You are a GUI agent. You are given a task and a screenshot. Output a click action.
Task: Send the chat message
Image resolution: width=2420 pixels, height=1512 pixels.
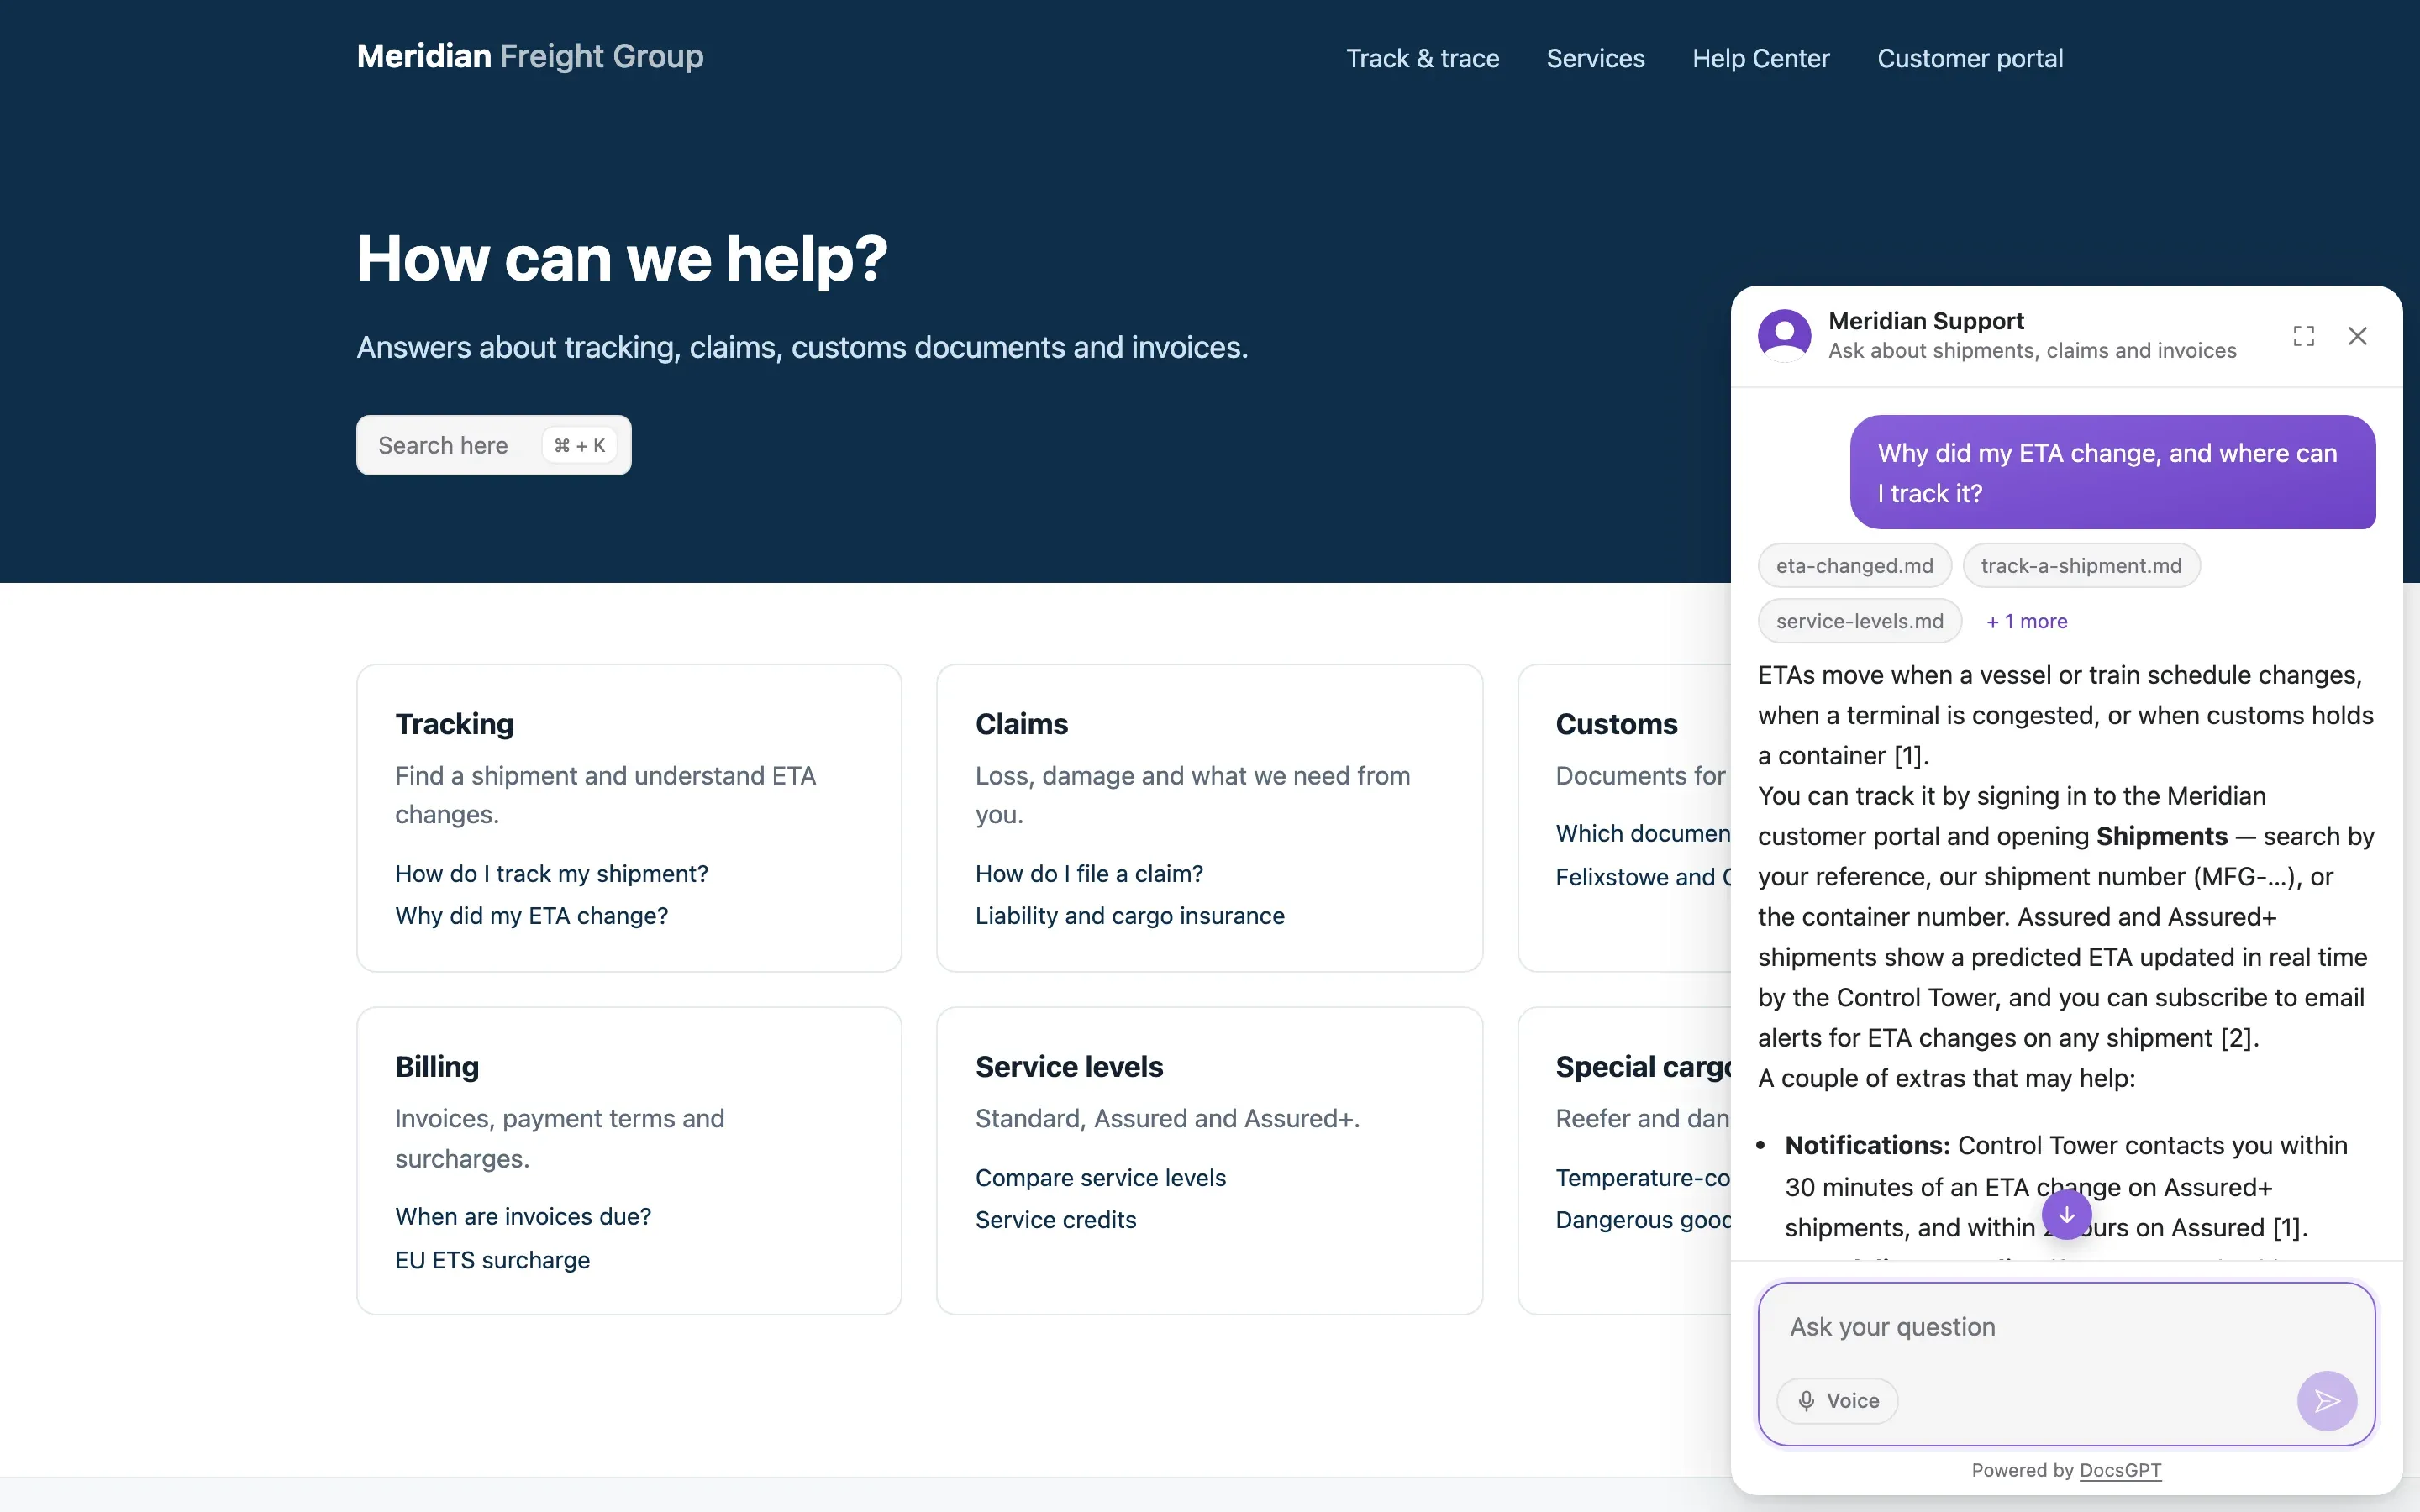click(2327, 1401)
